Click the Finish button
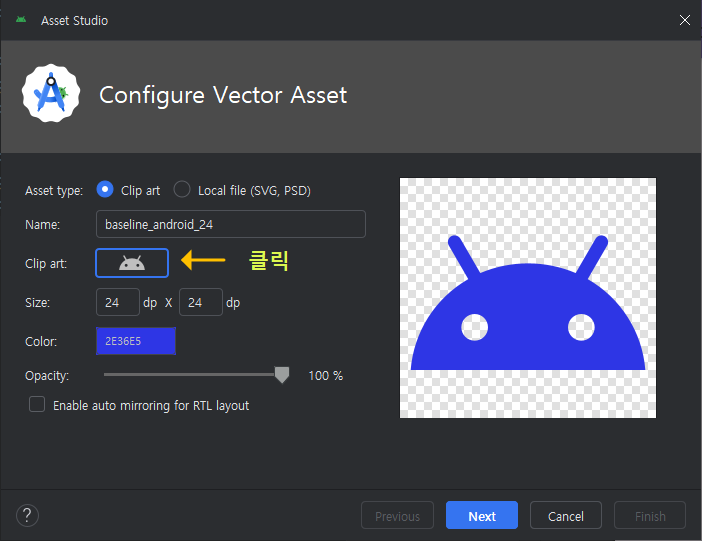Screen dimensions: 702x541 (650, 515)
